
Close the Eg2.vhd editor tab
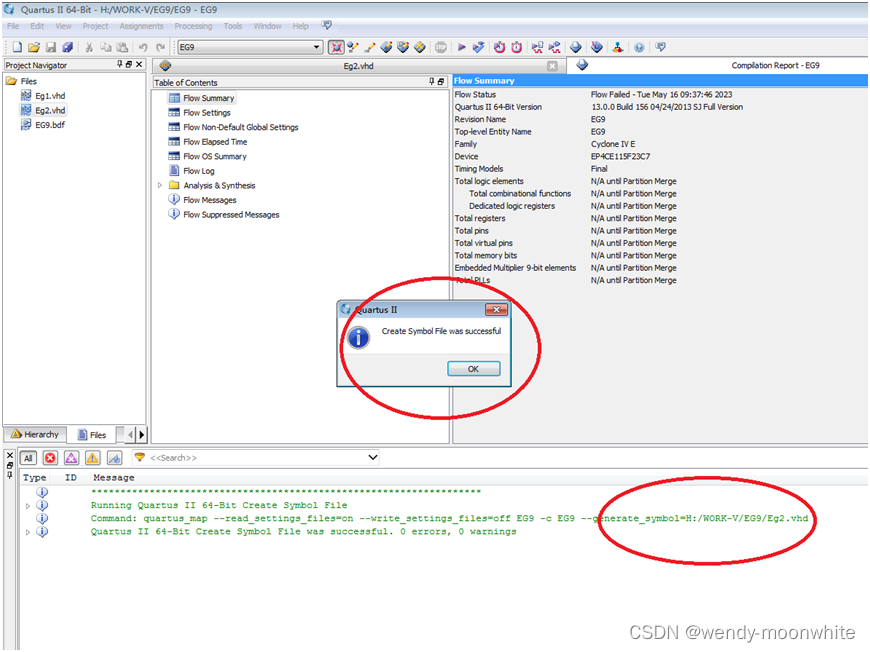[552, 66]
